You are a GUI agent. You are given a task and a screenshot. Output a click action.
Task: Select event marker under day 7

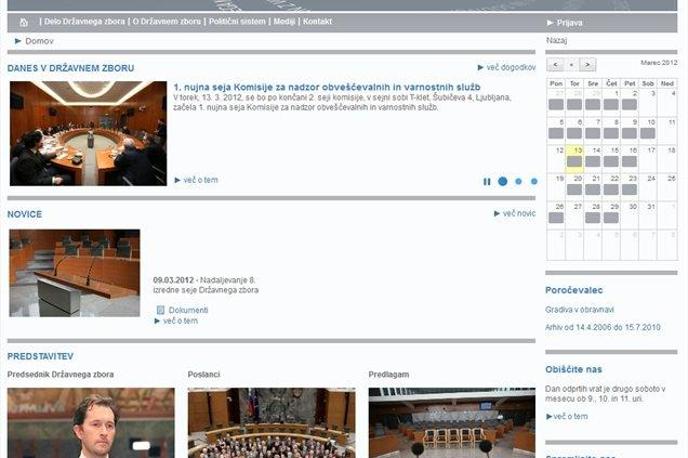click(x=593, y=133)
